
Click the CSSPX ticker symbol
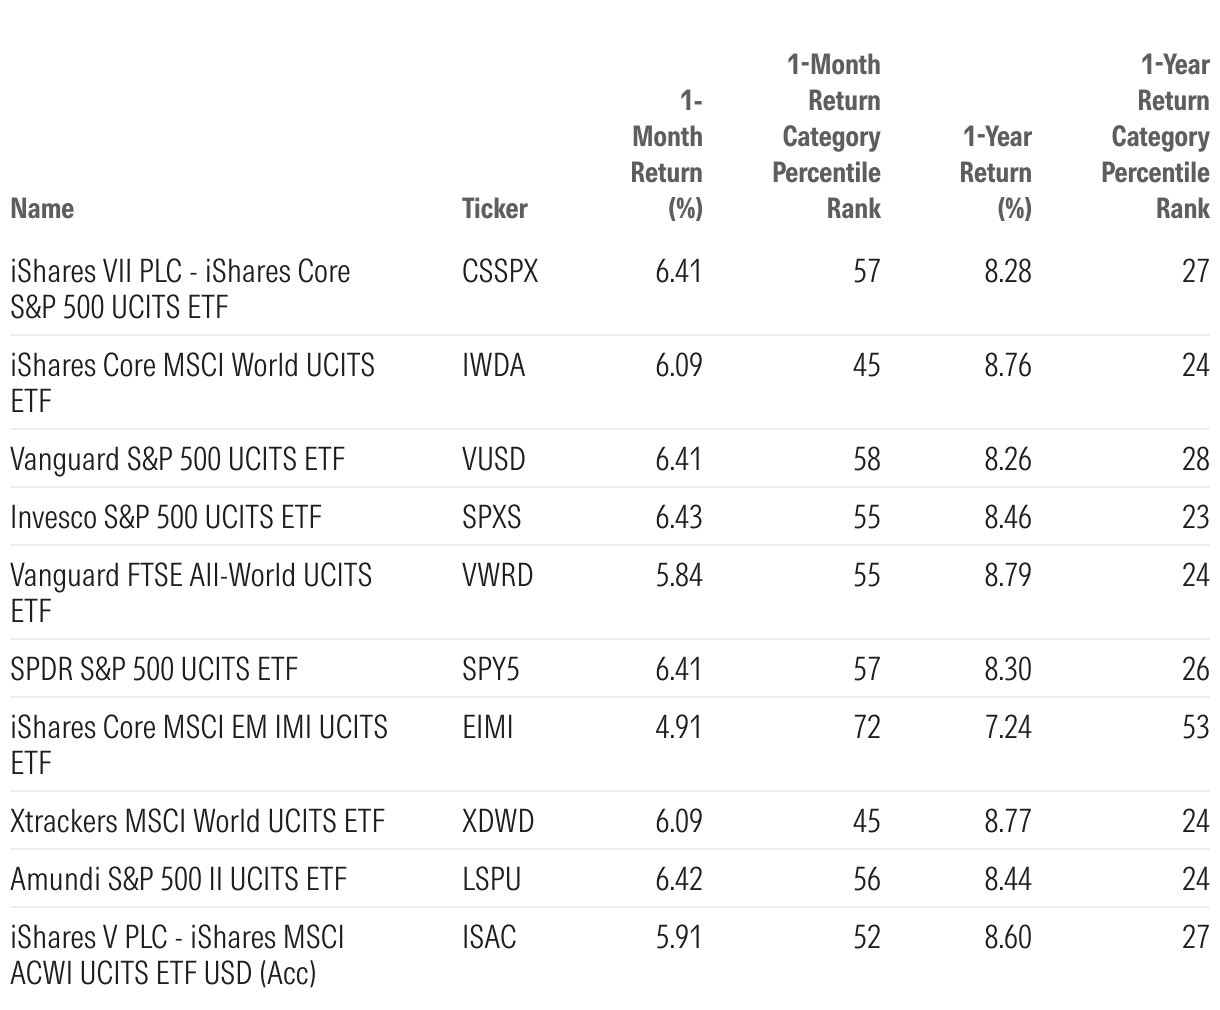[500, 271]
